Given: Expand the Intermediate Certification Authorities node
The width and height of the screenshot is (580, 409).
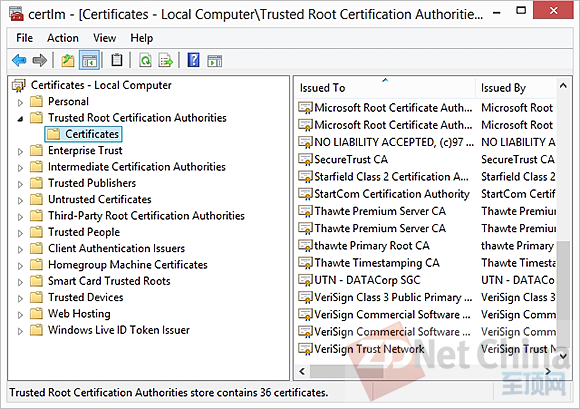Looking at the screenshot, I should 20,168.
